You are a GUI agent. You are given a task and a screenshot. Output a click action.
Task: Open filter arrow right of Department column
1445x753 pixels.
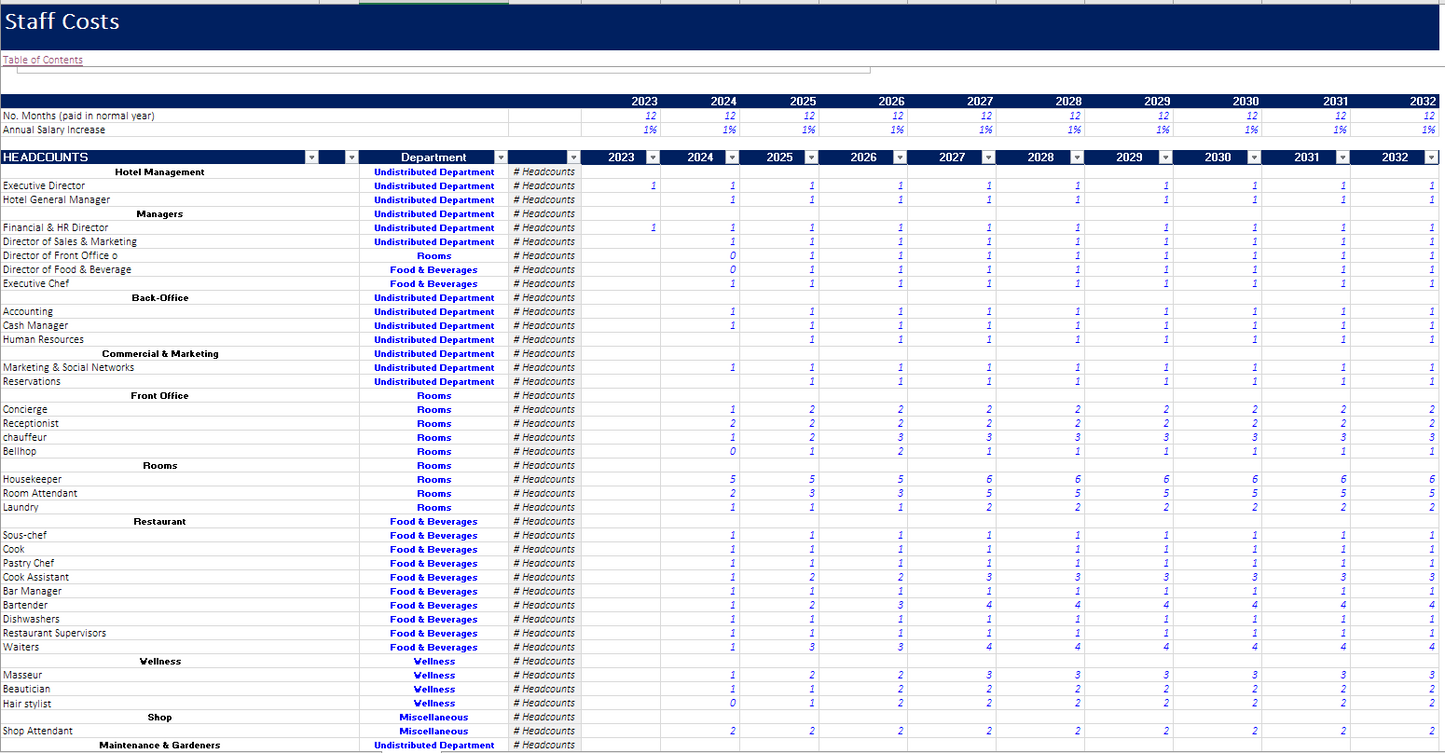[573, 158]
